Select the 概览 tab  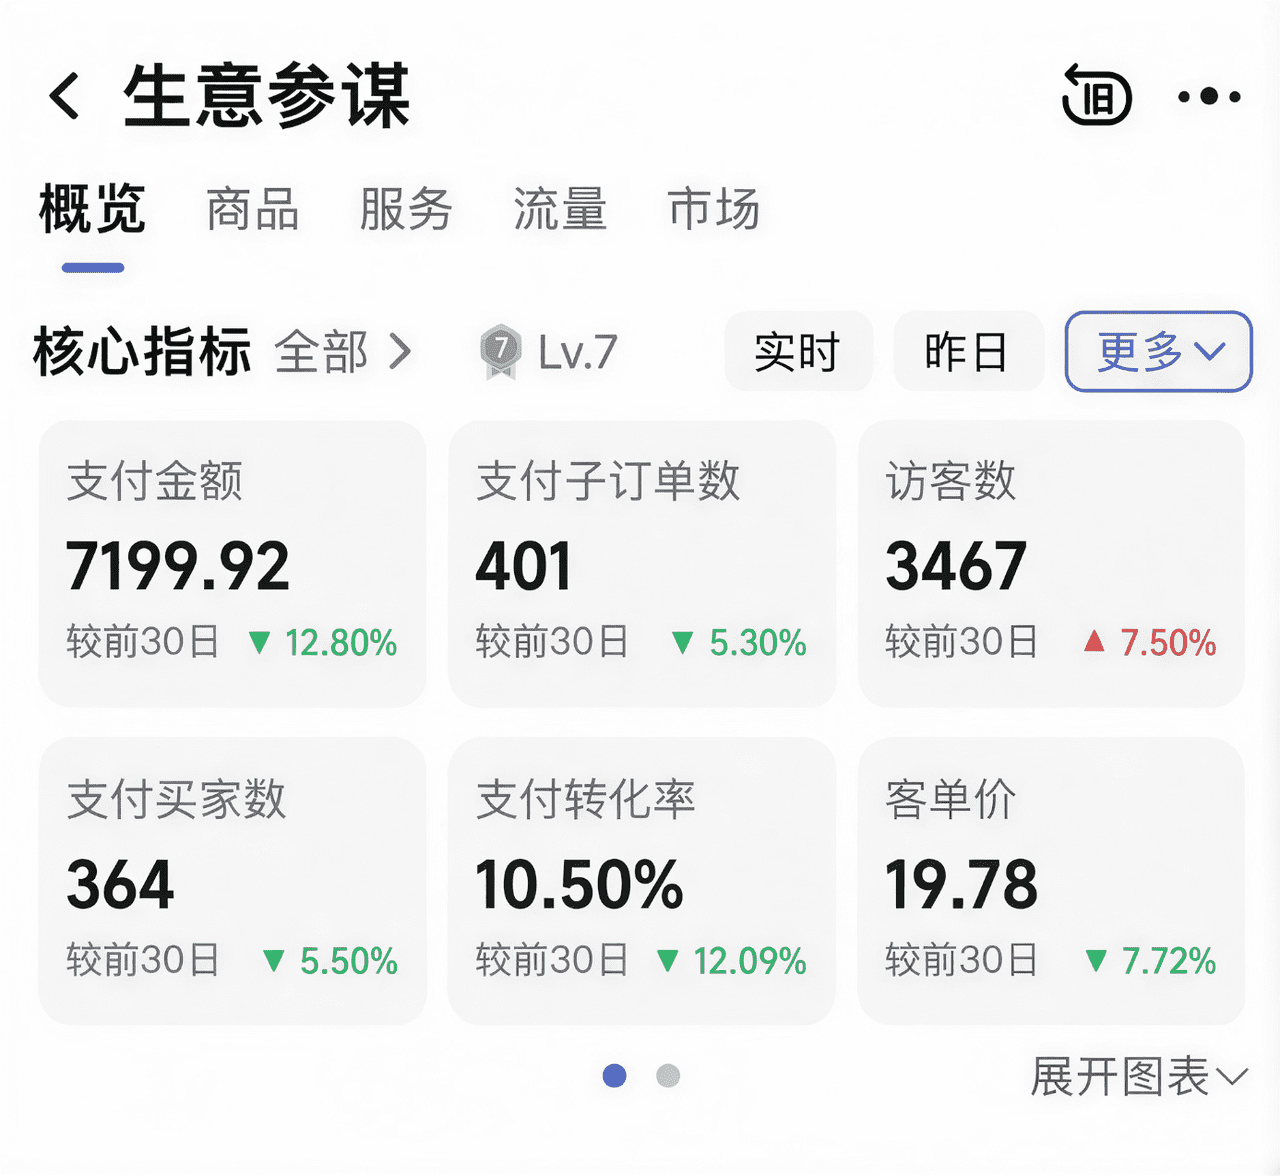(92, 209)
